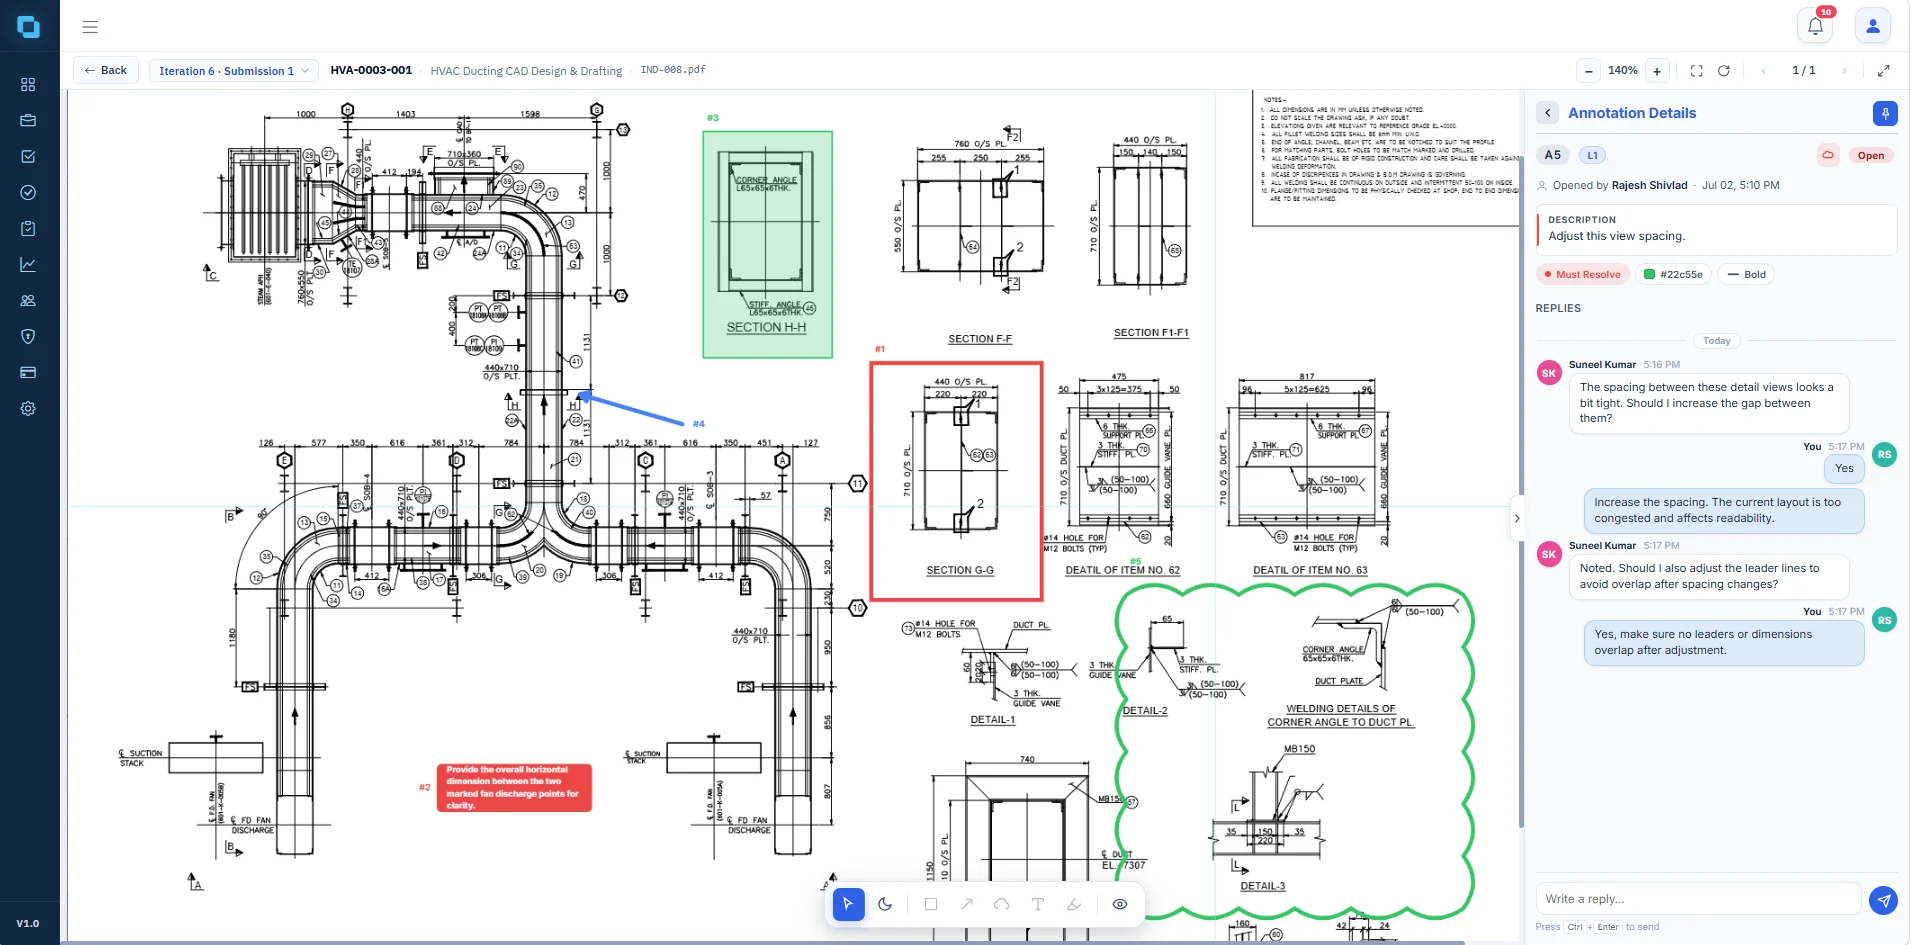Select the red Section G-G annotation box
Image resolution: width=1912 pixels, height=945 pixels.
[957, 481]
